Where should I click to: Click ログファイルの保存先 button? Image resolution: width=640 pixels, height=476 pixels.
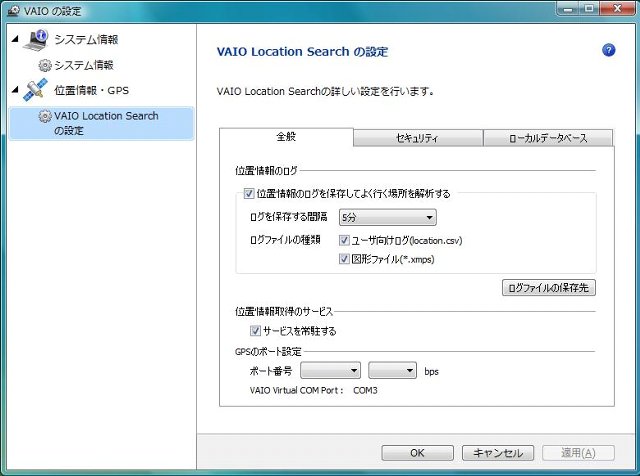pyautogui.click(x=549, y=288)
